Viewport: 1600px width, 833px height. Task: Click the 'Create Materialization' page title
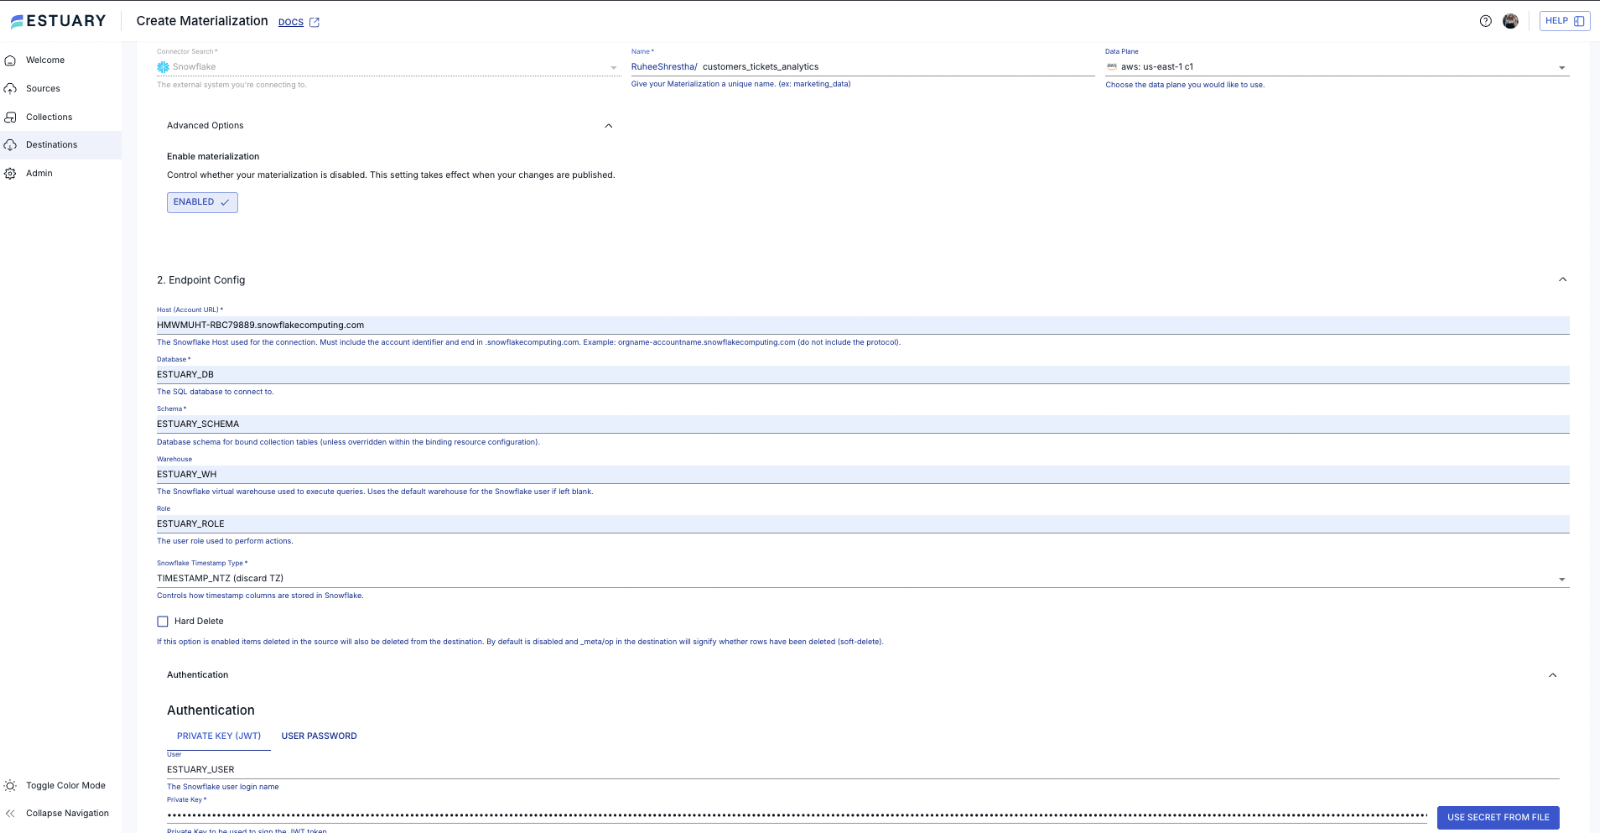[x=202, y=21]
